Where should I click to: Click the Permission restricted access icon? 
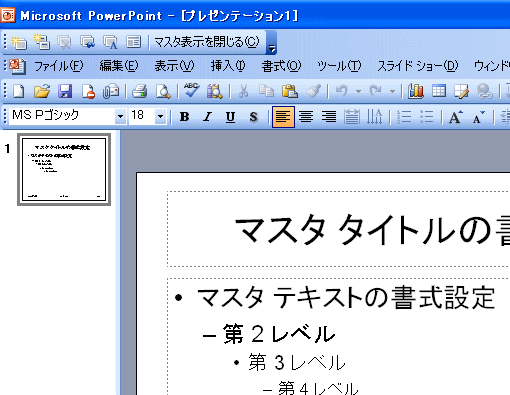88,91
